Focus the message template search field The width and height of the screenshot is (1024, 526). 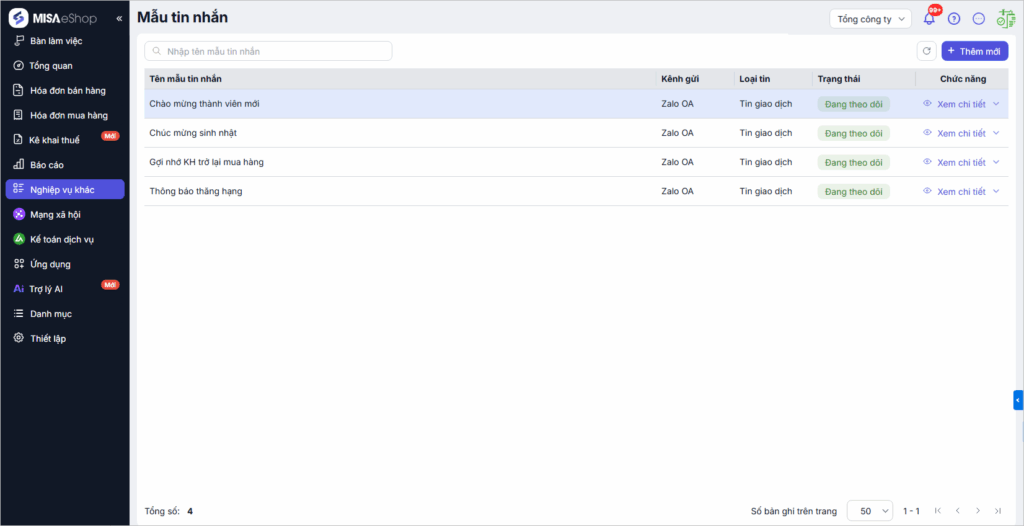coord(268,51)
